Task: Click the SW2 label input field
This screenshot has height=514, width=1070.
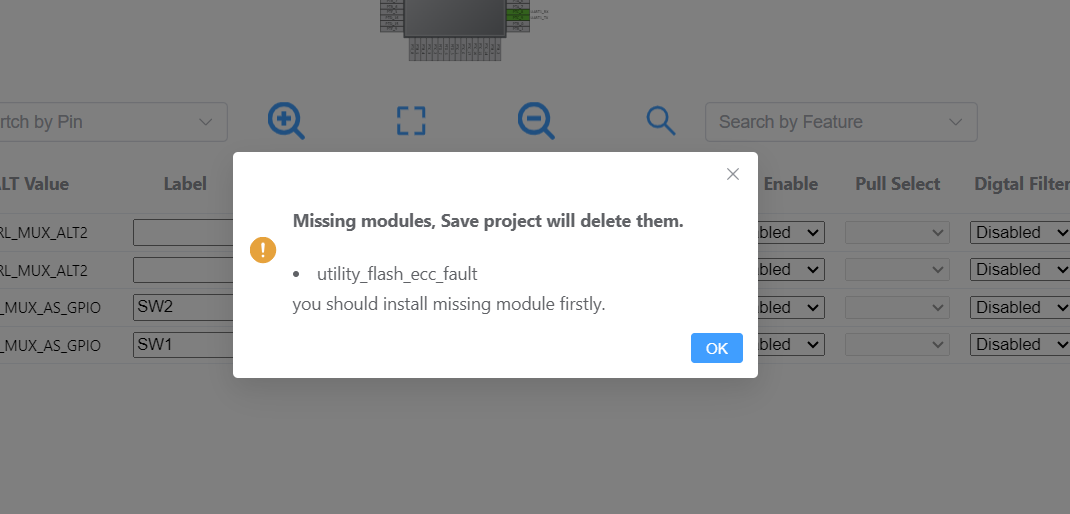Action: pos(184,307)
